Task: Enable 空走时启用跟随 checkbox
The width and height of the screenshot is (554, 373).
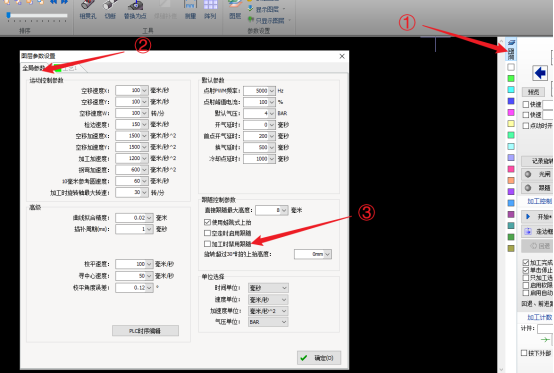Action: (x=207, y=233)
